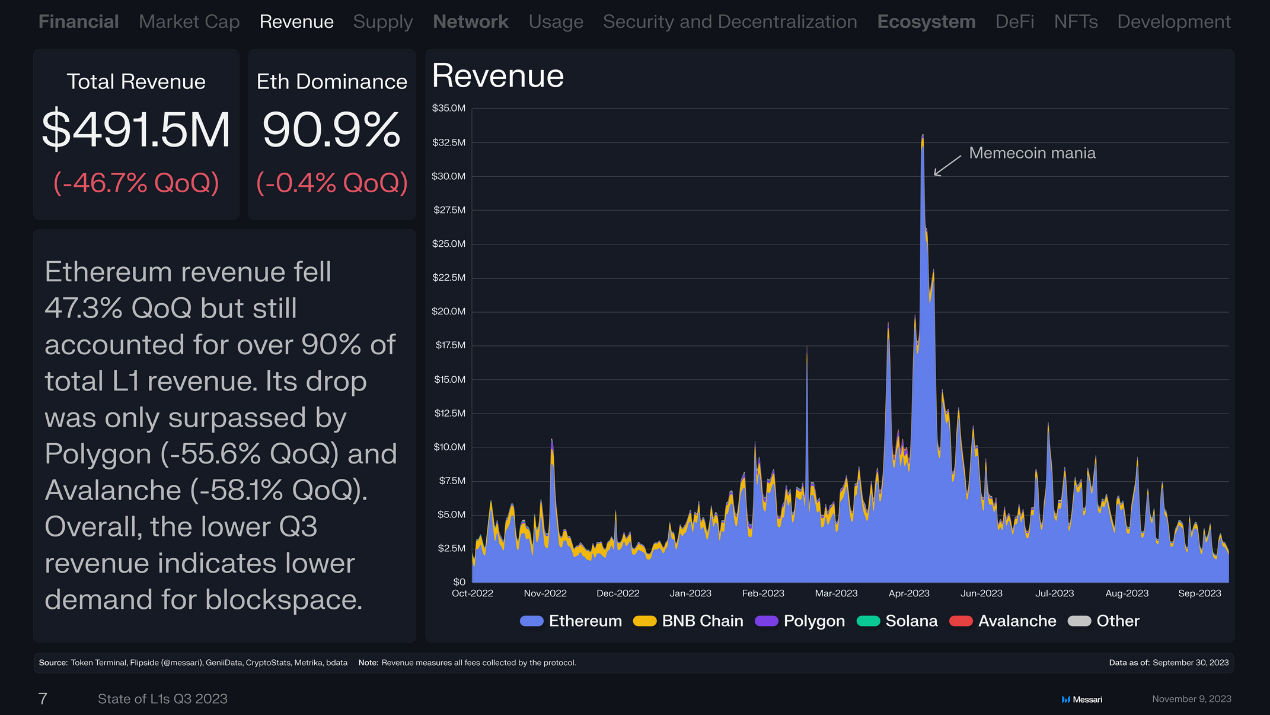Click the Messari logo icon

click(1065, 699)
